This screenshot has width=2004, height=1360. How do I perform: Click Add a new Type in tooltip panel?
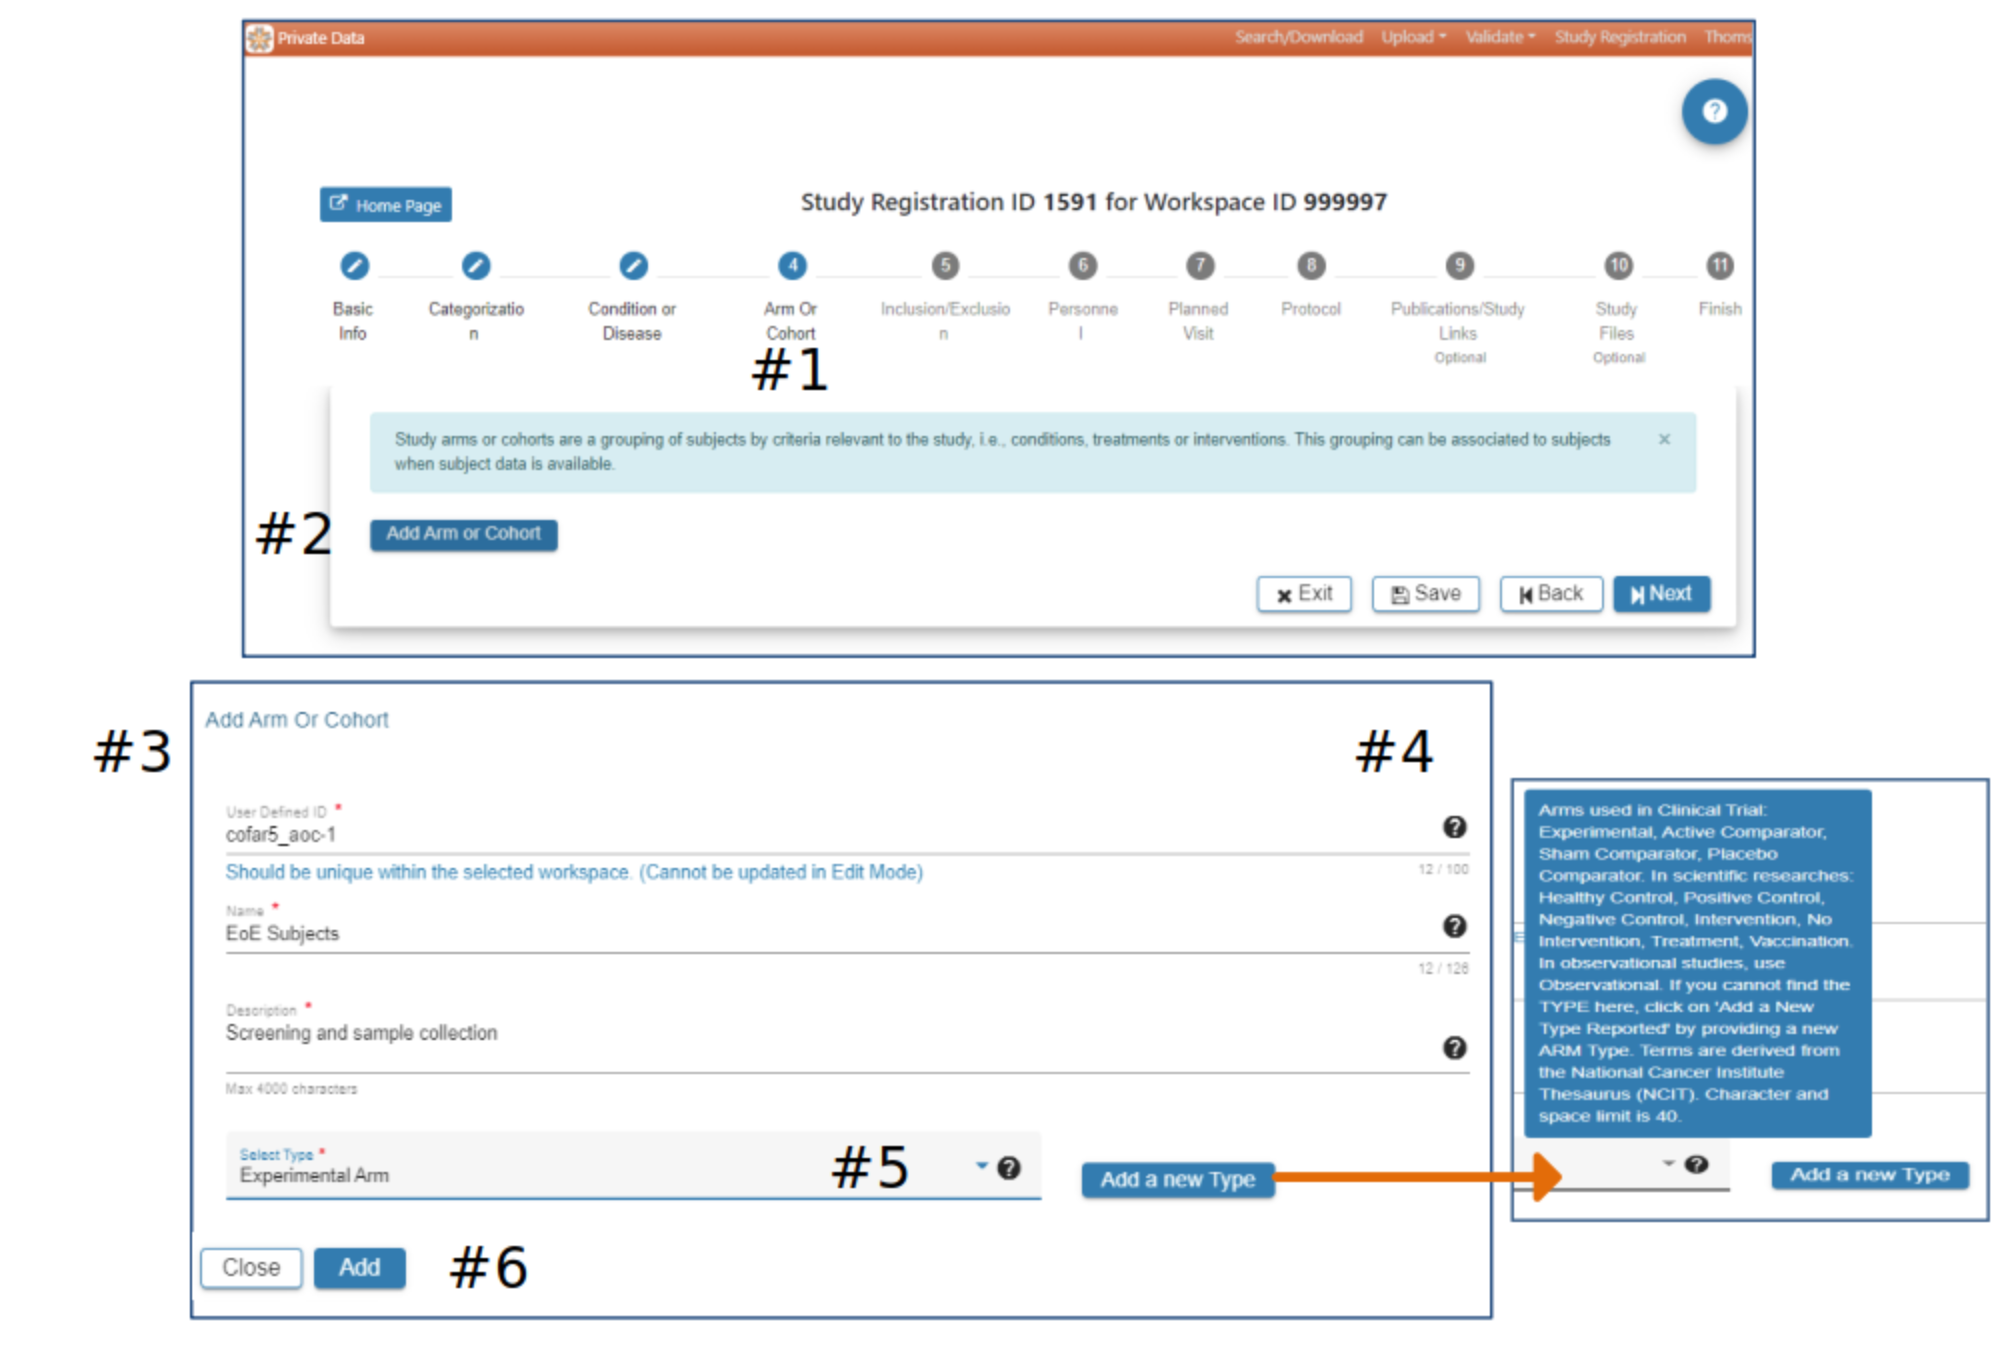(x=1870, y=1175)
